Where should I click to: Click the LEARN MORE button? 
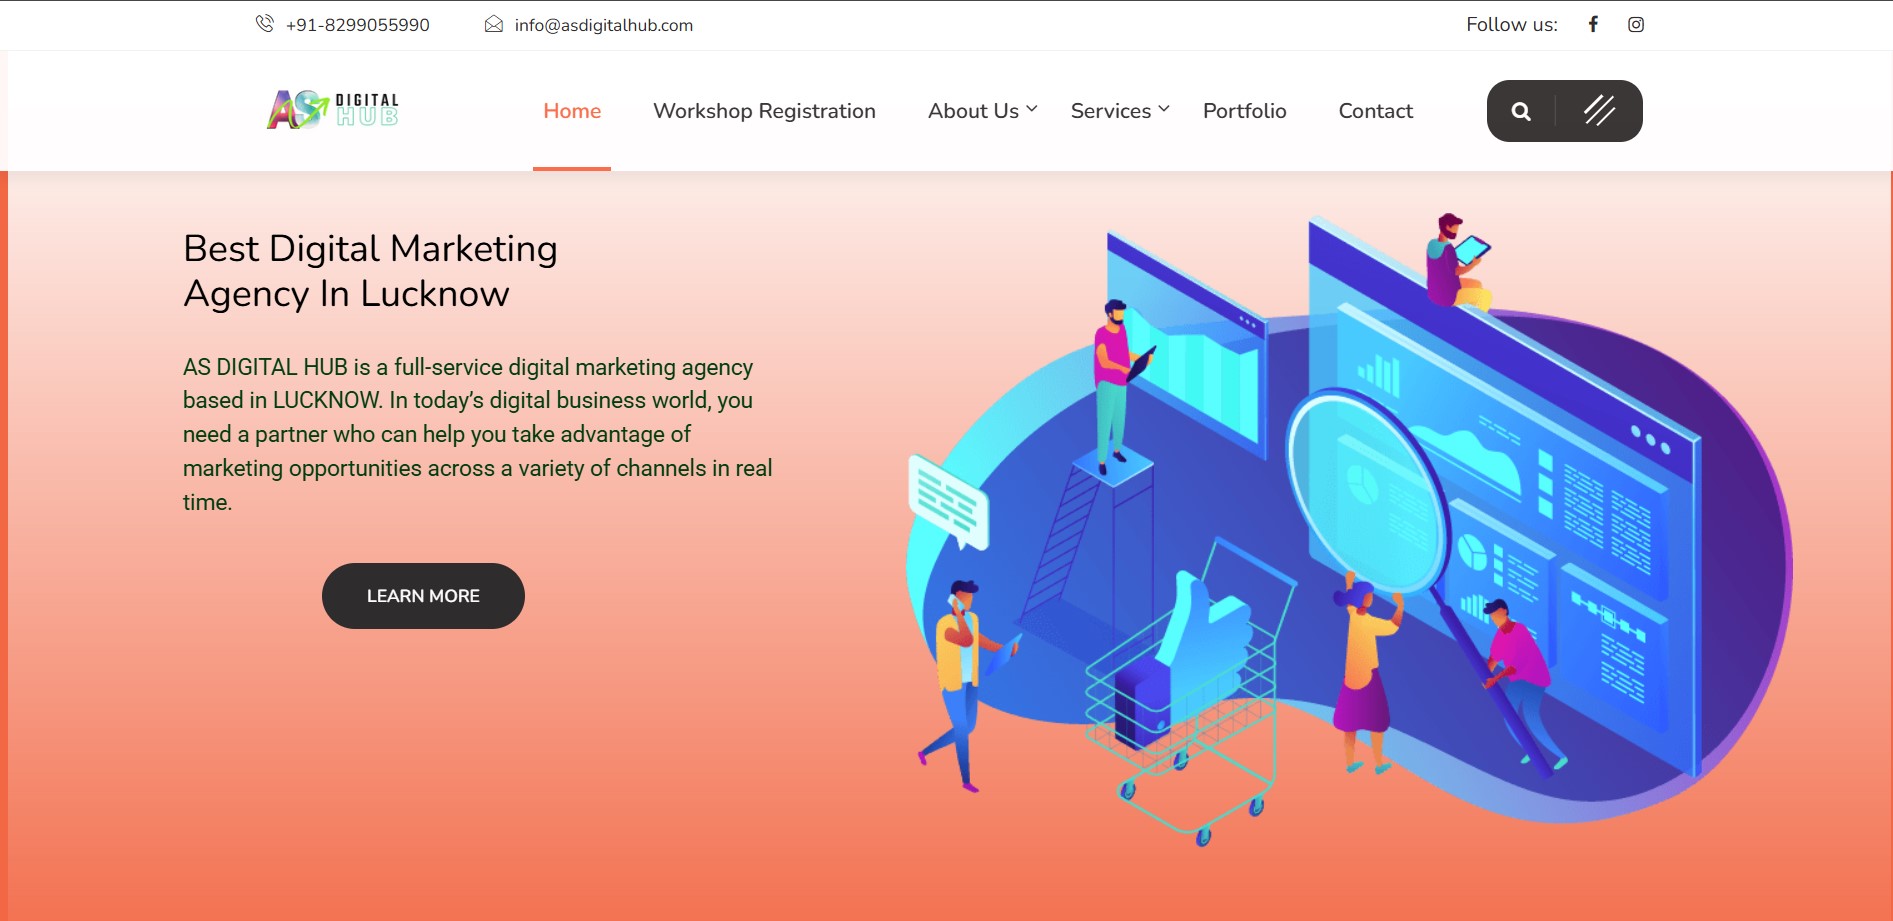(x=423, y=596)
